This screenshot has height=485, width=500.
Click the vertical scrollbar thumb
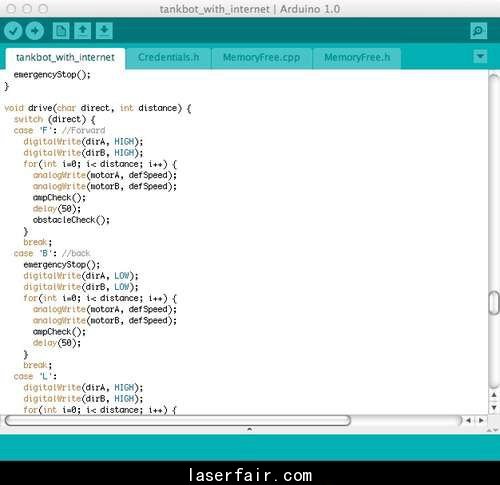point(494,302)
